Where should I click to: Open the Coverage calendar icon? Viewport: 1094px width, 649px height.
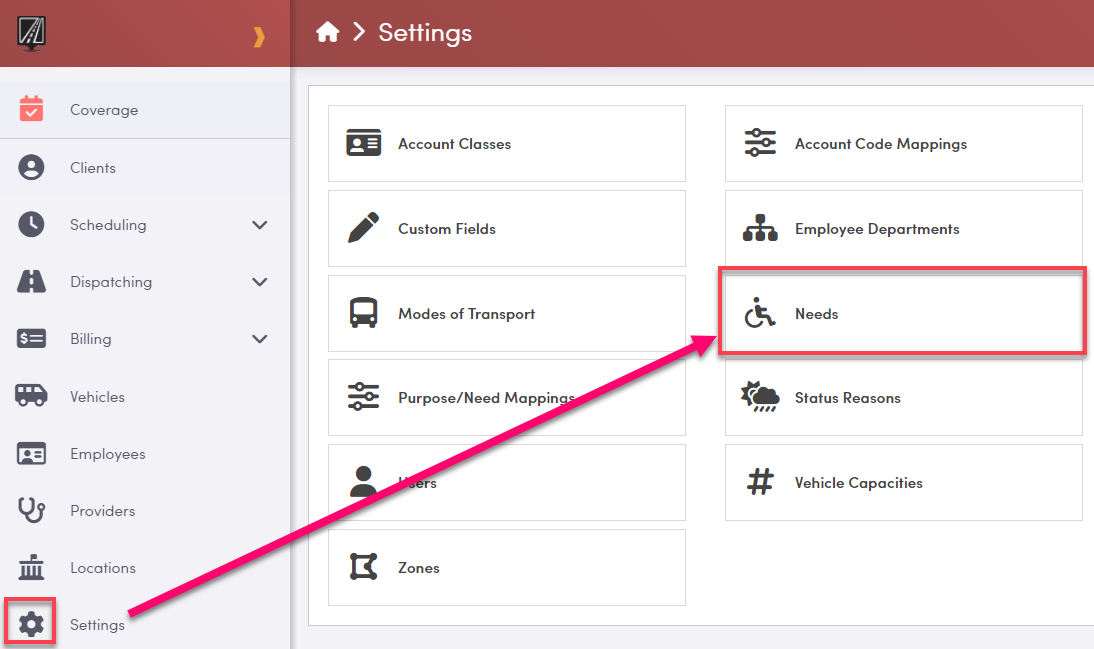pos(32,109)
